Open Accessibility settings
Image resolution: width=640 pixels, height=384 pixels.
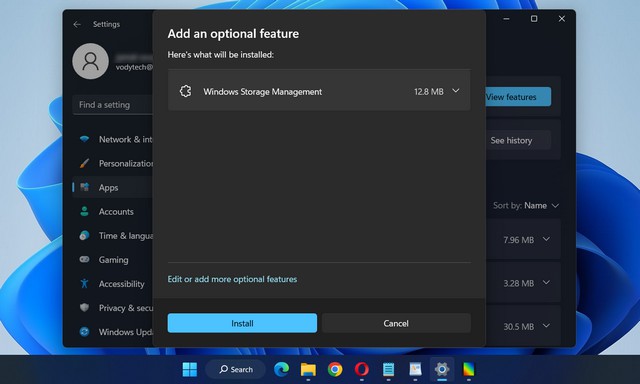[x=113, y=284]
